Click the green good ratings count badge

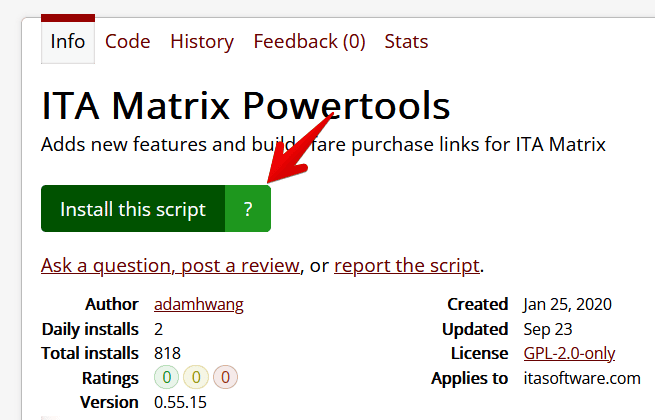166,378
